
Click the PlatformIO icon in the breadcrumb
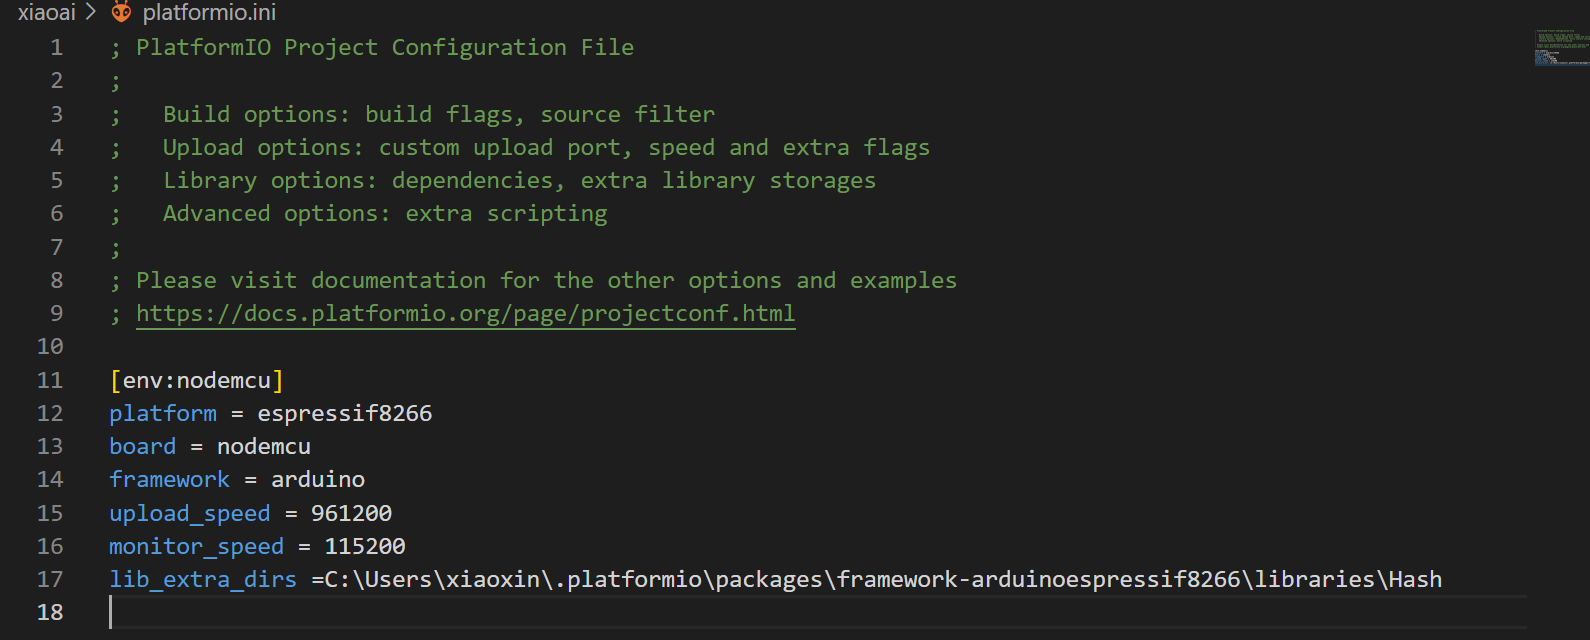point(121,12)
